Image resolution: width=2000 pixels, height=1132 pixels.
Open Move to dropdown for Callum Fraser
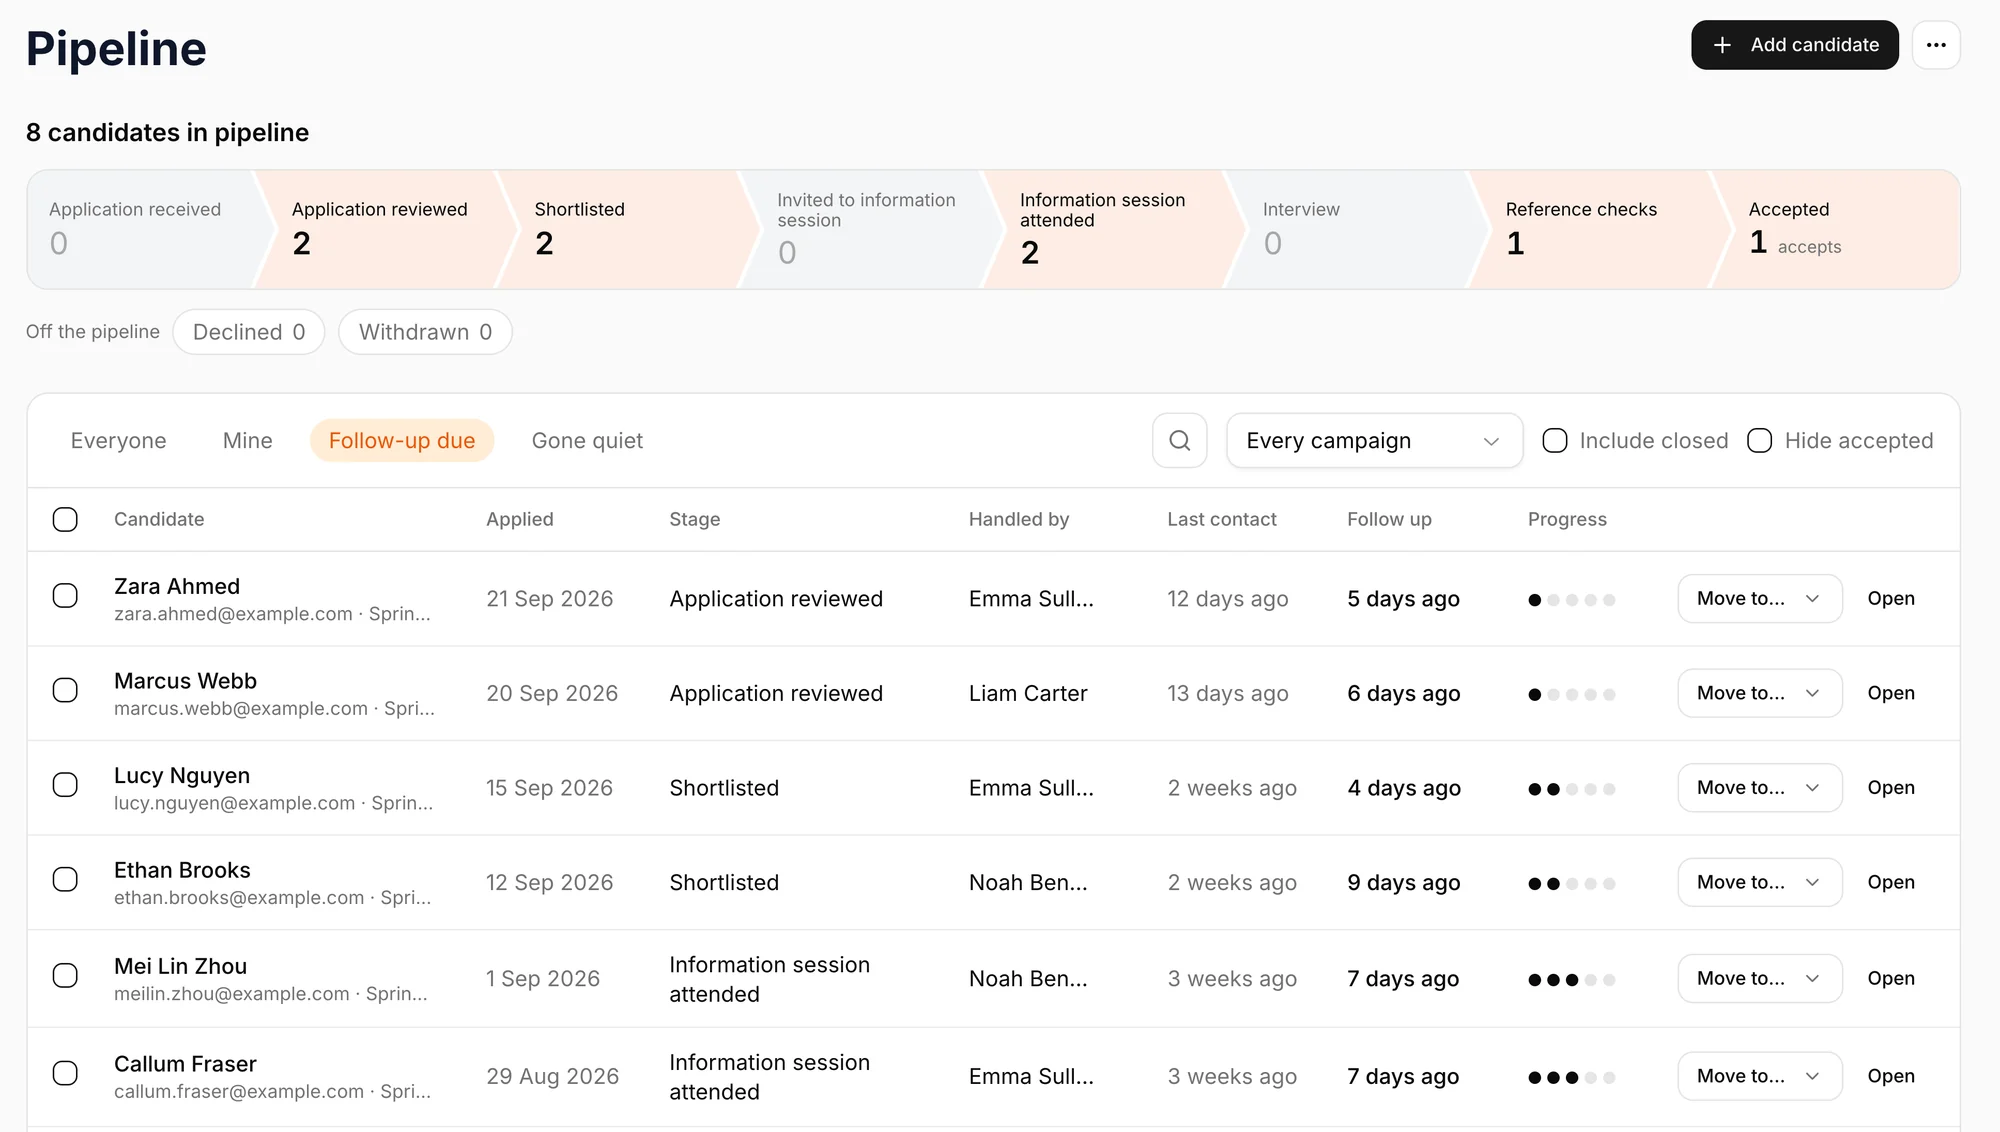1759,1077
